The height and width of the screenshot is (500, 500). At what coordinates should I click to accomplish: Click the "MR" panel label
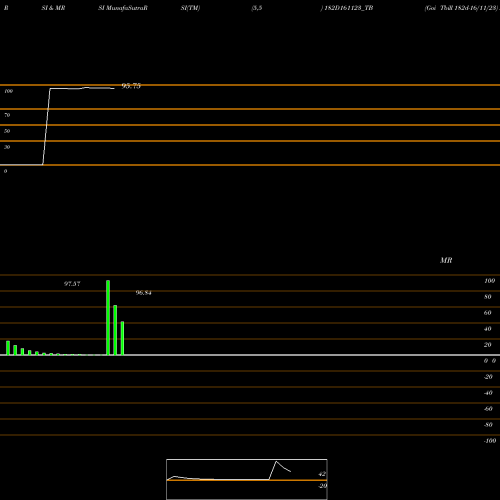(x=446, y=260)
